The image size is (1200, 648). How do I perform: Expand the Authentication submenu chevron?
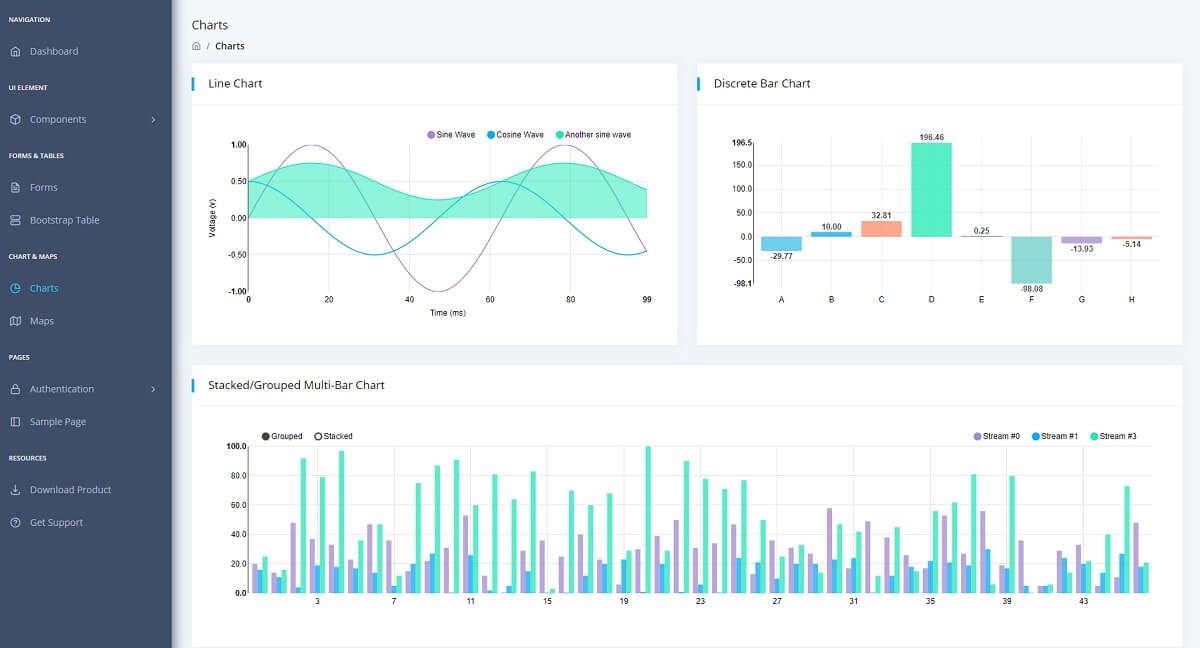click(153, 389)
